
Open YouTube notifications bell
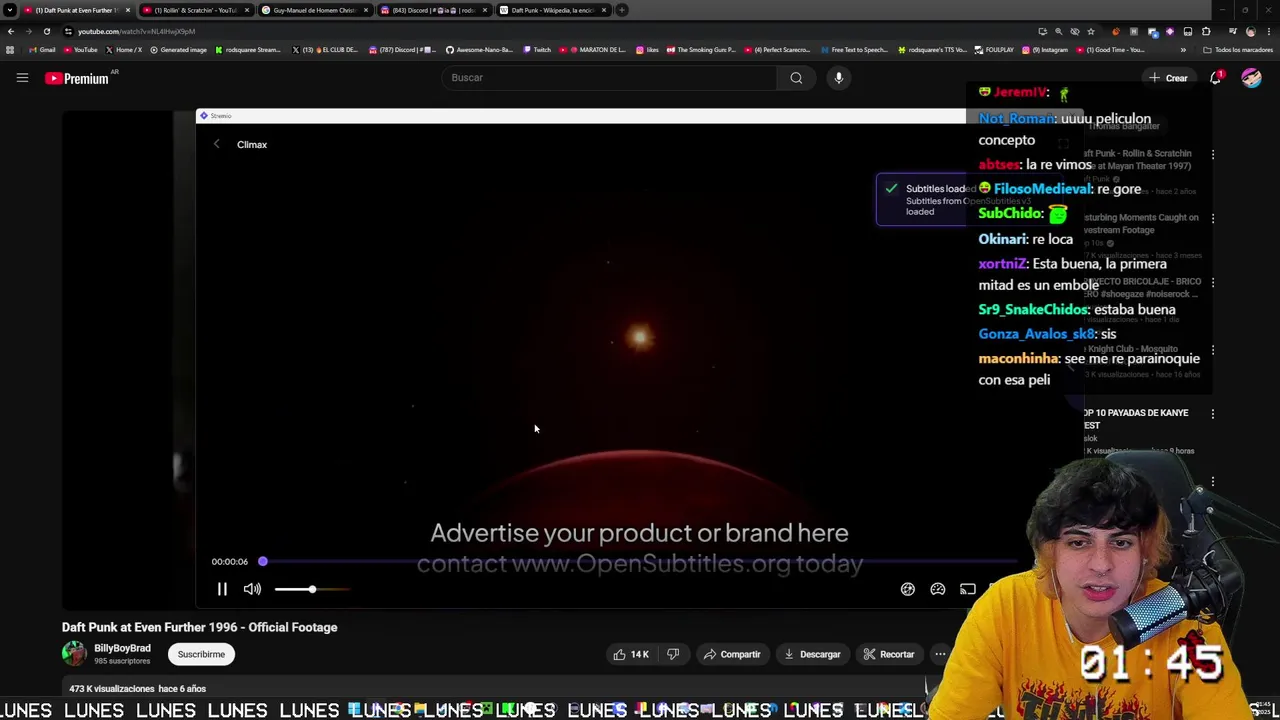coord(1216,78)
